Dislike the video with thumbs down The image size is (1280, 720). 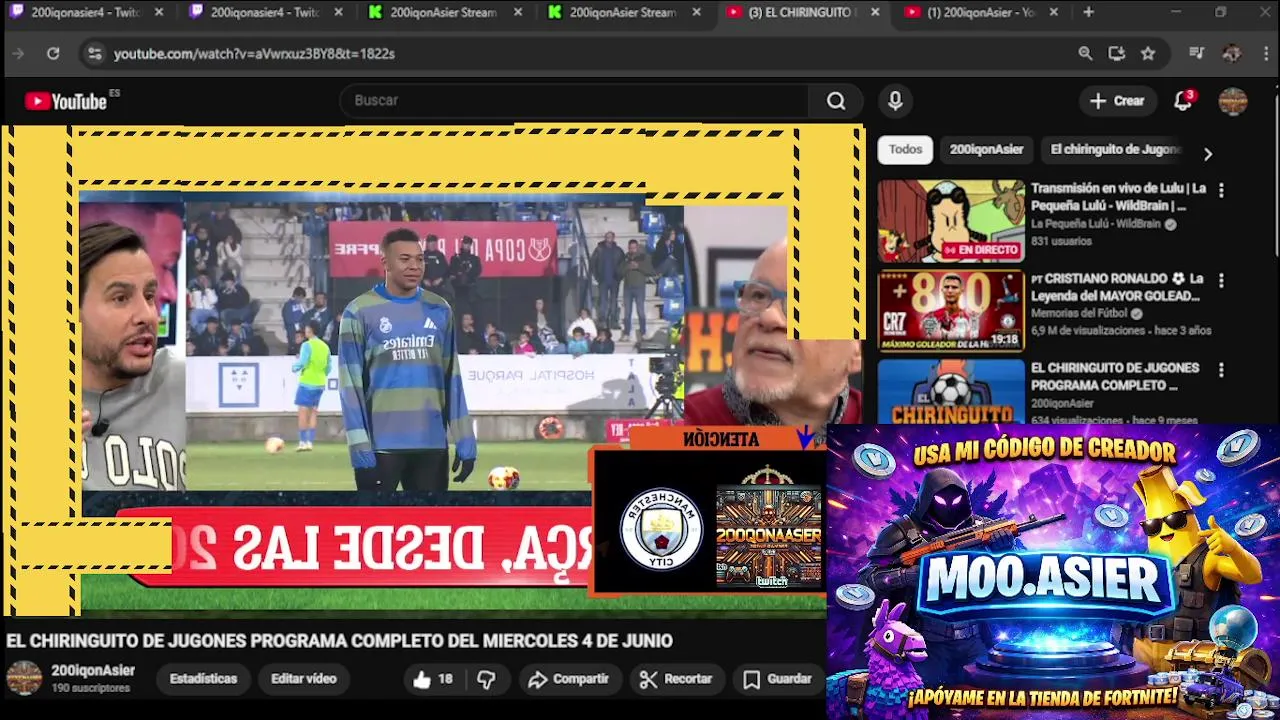tap(486, 679)
